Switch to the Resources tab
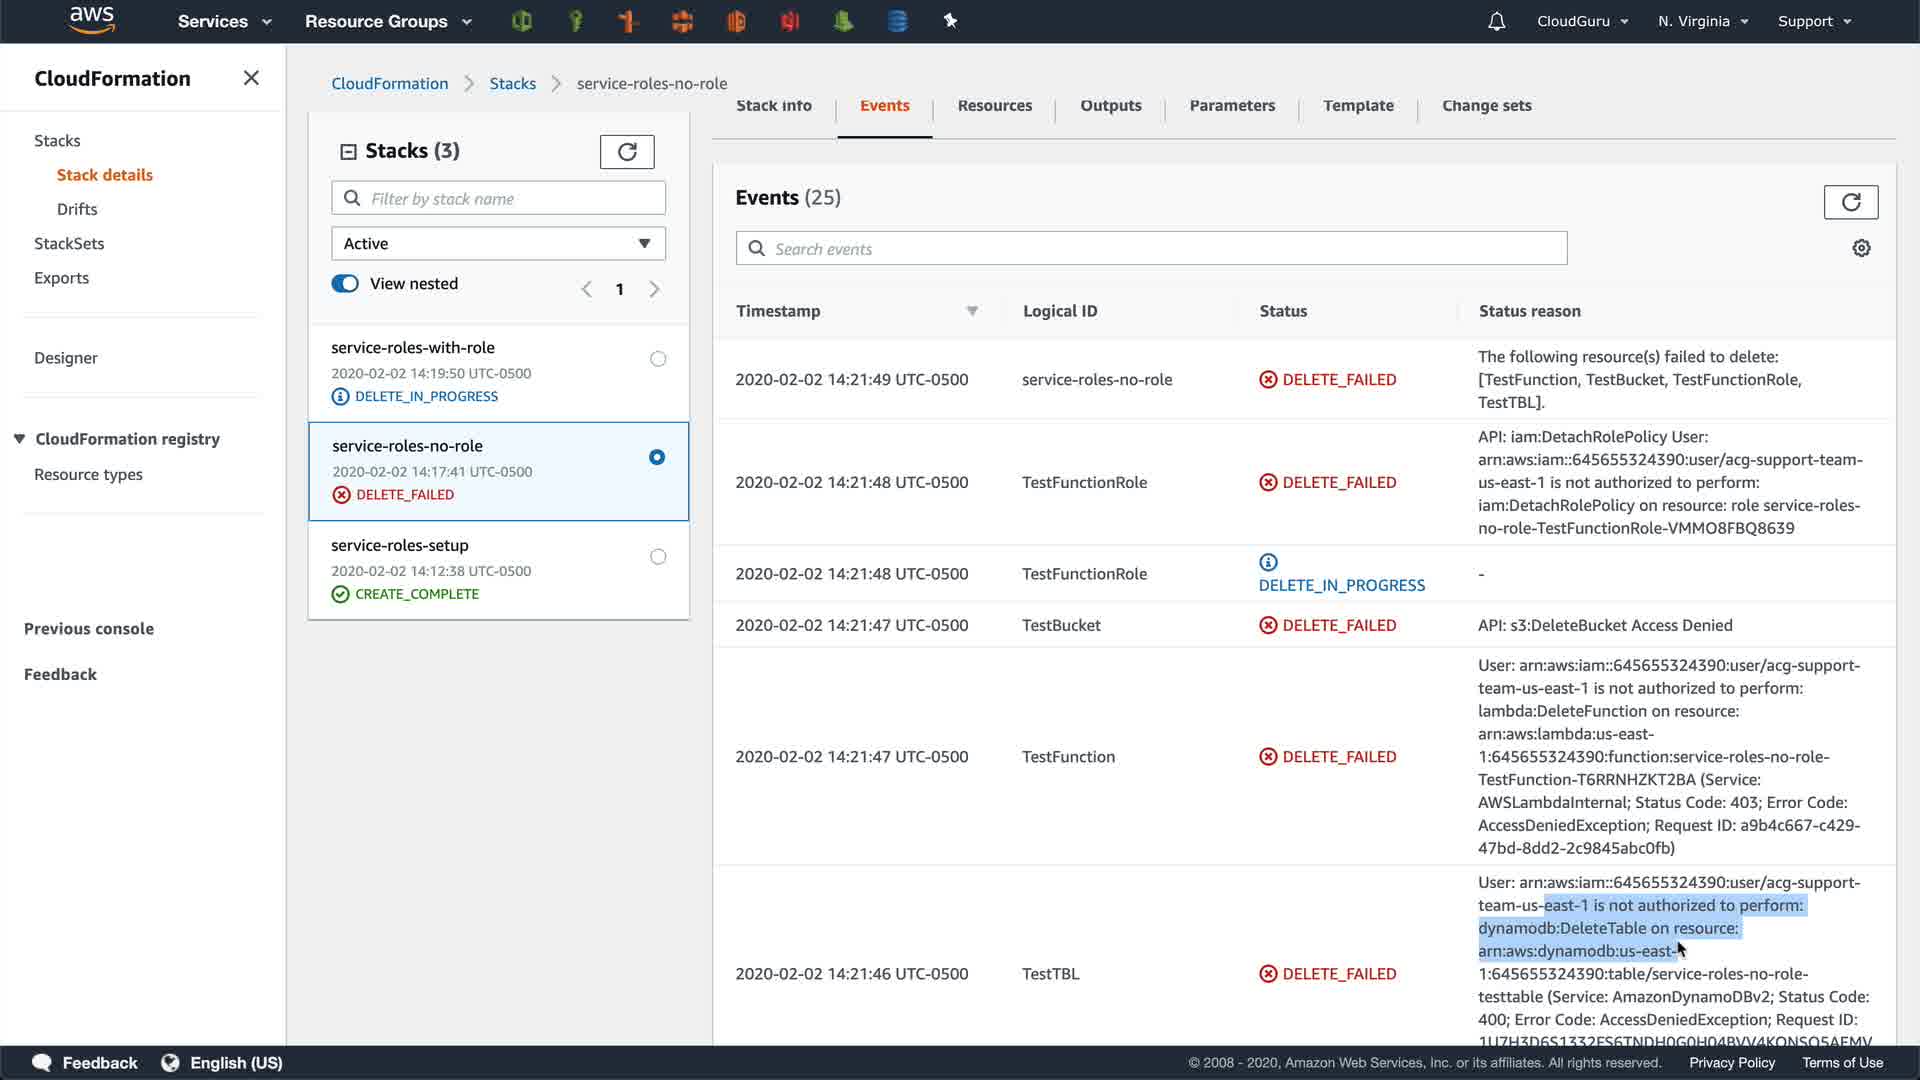Screen dimensions: 1920x1080 (994, 106)
